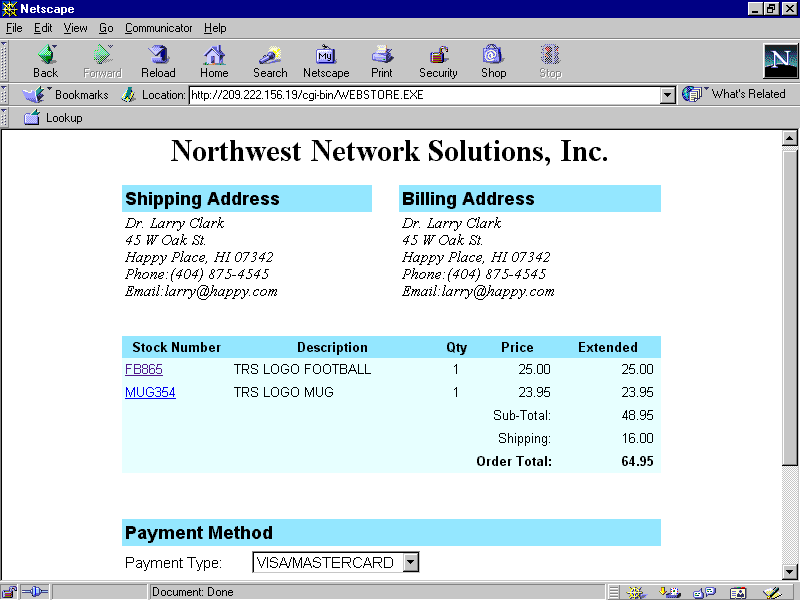Click the page location proxy icon
The image size is (800, 600).
pos(128,94)
